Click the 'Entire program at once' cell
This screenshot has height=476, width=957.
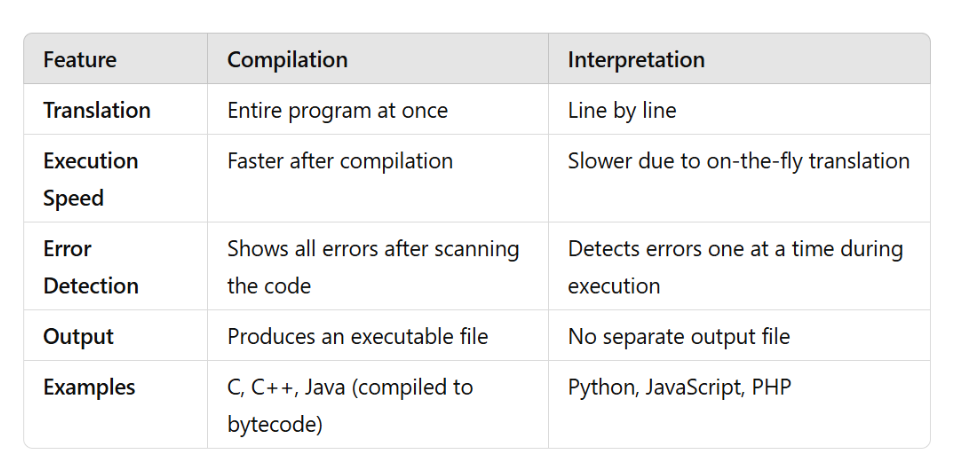(x=338, y=110)
